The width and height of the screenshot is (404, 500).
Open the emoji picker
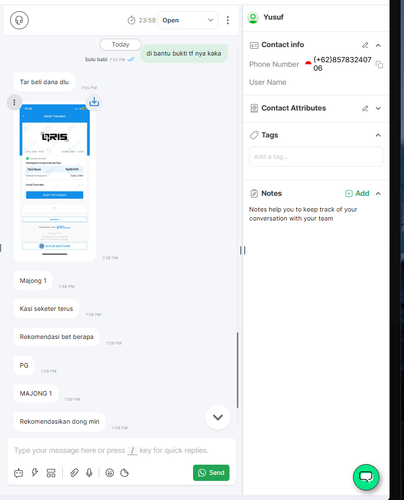[109, 473]
